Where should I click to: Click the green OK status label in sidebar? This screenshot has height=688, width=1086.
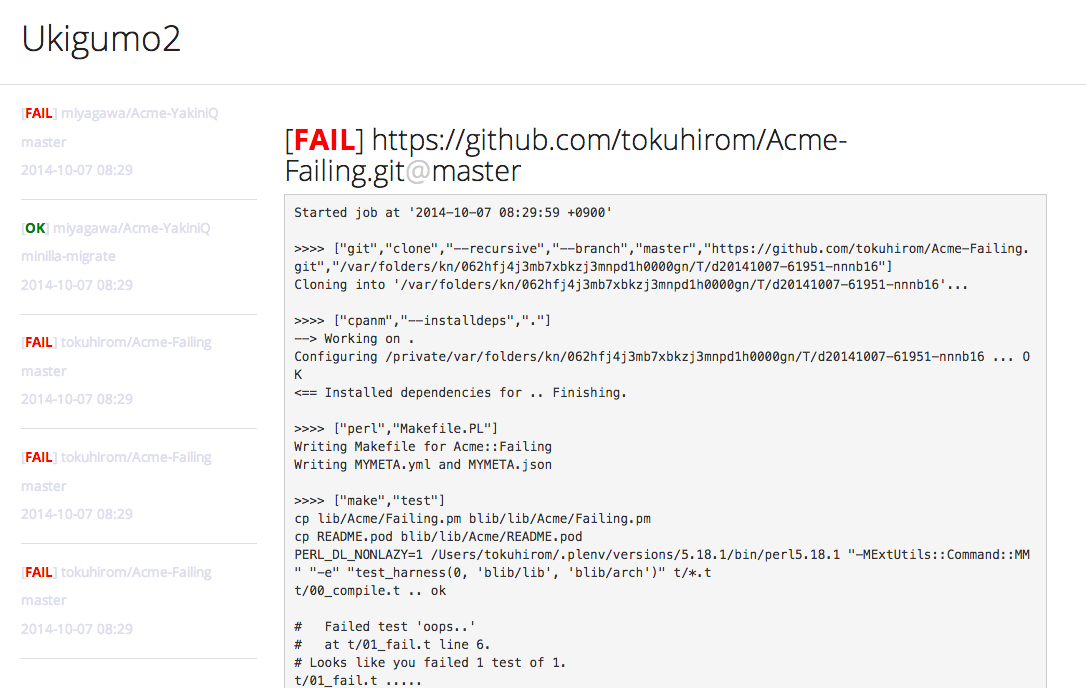coord(35,228)
